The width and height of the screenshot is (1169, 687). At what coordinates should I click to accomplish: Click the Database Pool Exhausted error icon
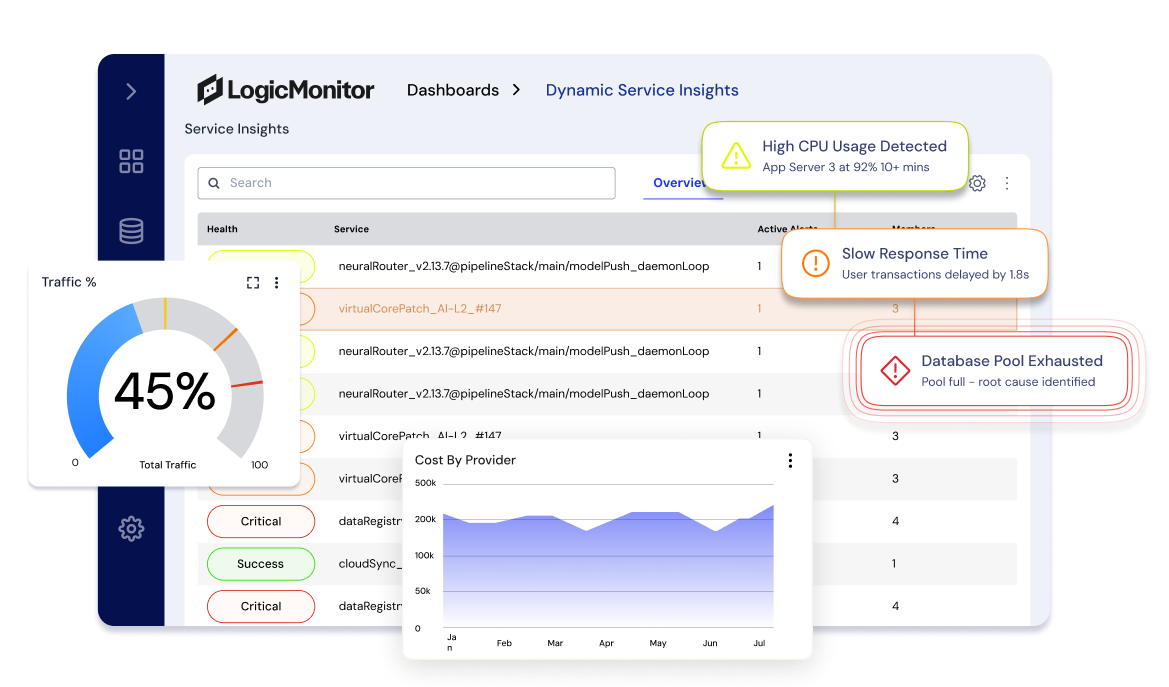(894, 370)
